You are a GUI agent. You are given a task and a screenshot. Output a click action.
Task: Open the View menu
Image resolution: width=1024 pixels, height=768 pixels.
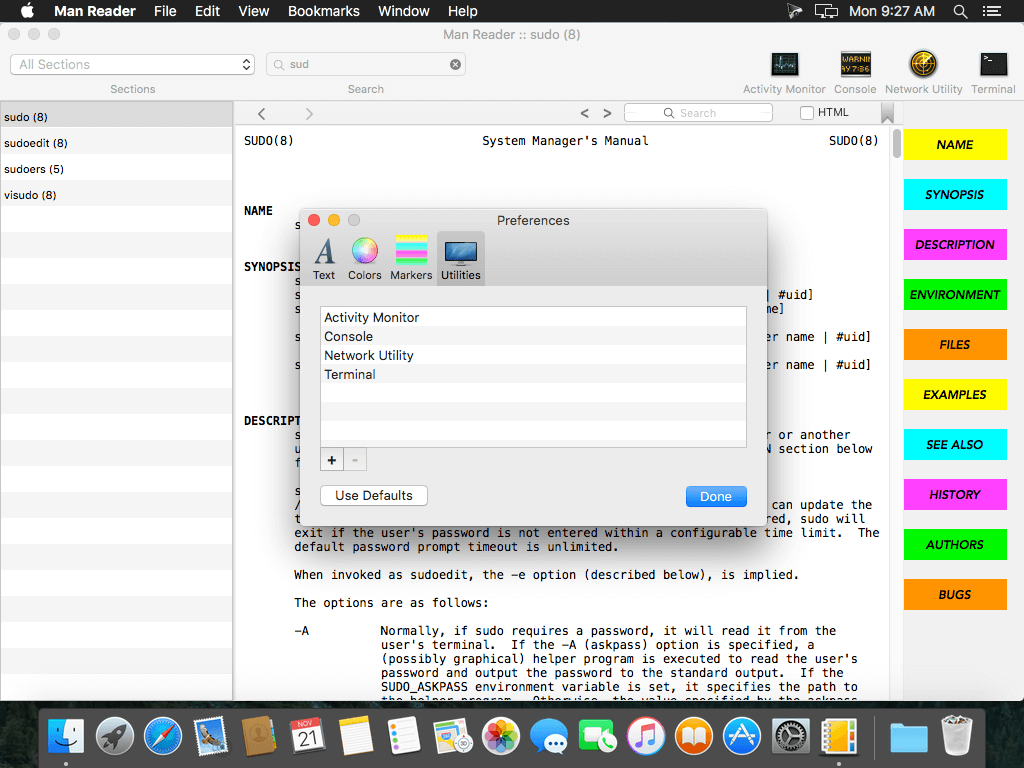click(x=253, y=11)
